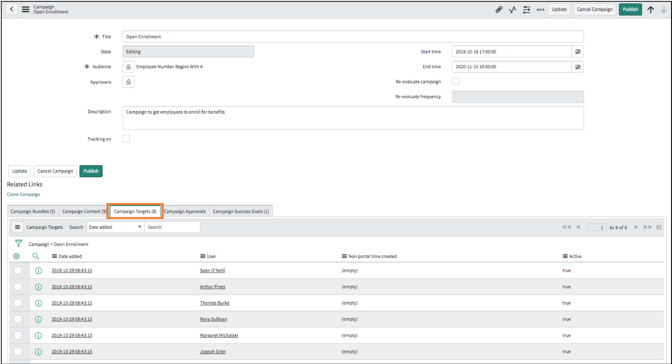672x364 pixels.
Task: Open the form context menu hamburger icon
Action: coord(26,9)
